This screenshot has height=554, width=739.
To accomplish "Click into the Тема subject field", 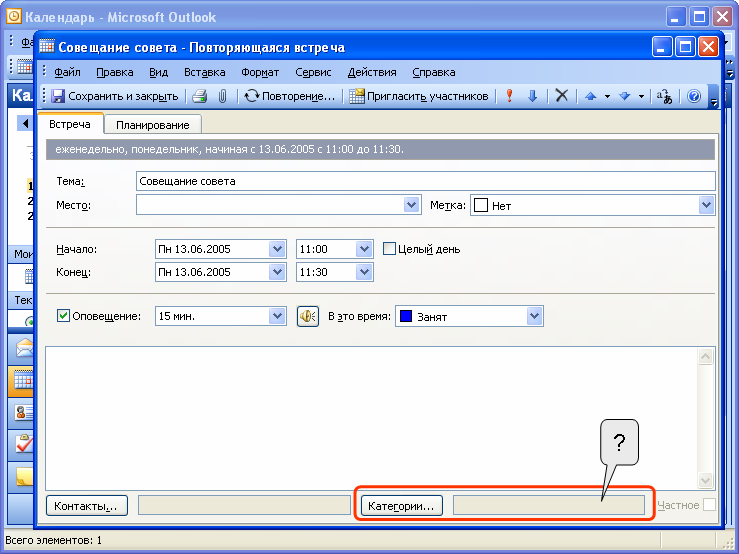I will coord(426,181).
